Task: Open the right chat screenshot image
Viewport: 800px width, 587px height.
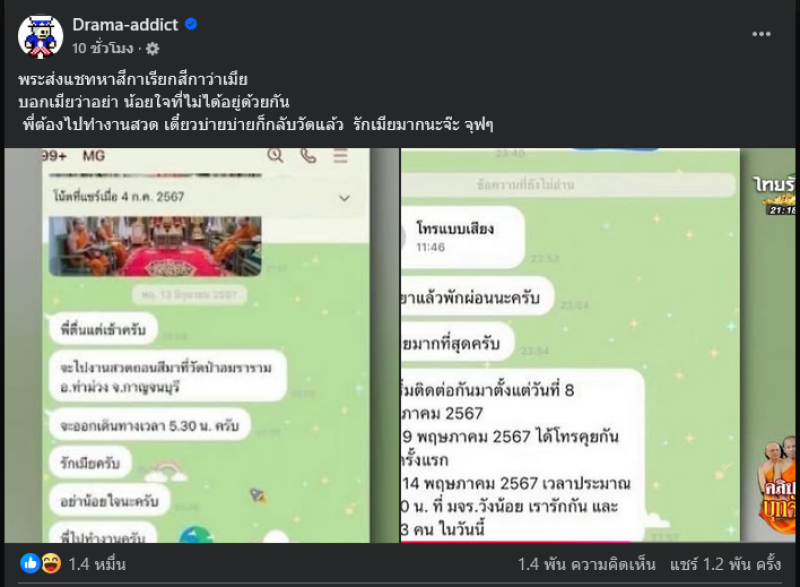Action: point(598,345)
